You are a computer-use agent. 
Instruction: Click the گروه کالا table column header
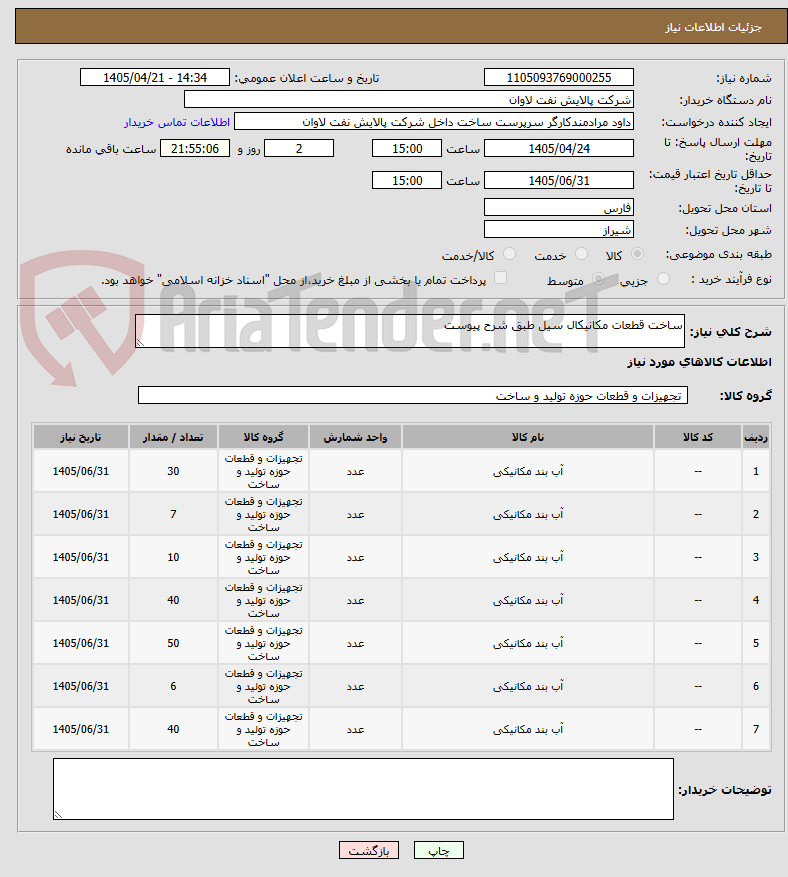click(263, 437)
